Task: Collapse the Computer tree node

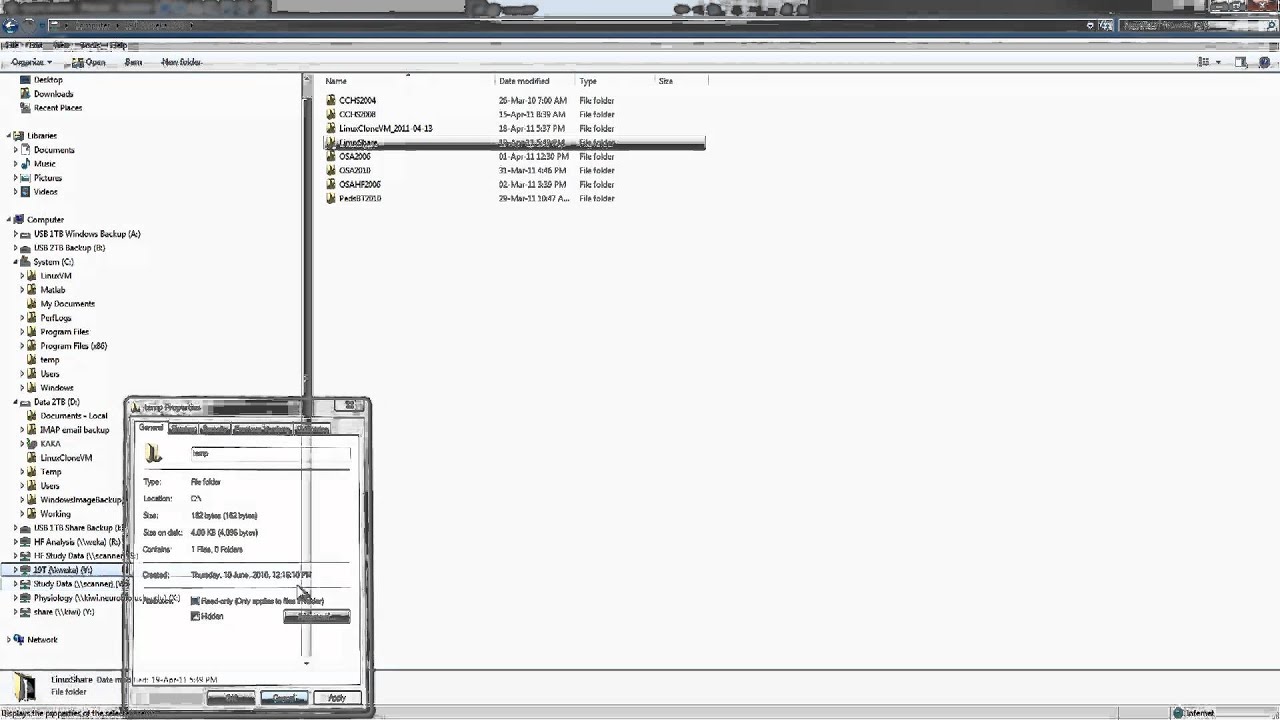Action: [9, 220]
